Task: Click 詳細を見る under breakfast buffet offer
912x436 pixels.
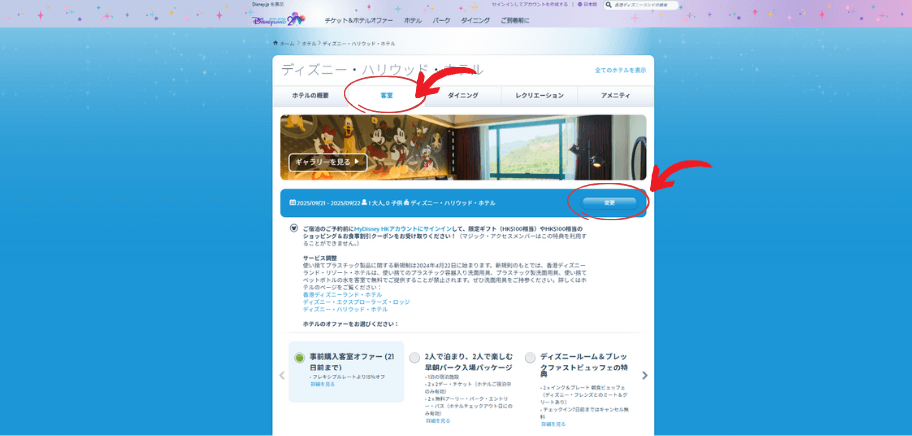Action: click(x=553, y=424)
